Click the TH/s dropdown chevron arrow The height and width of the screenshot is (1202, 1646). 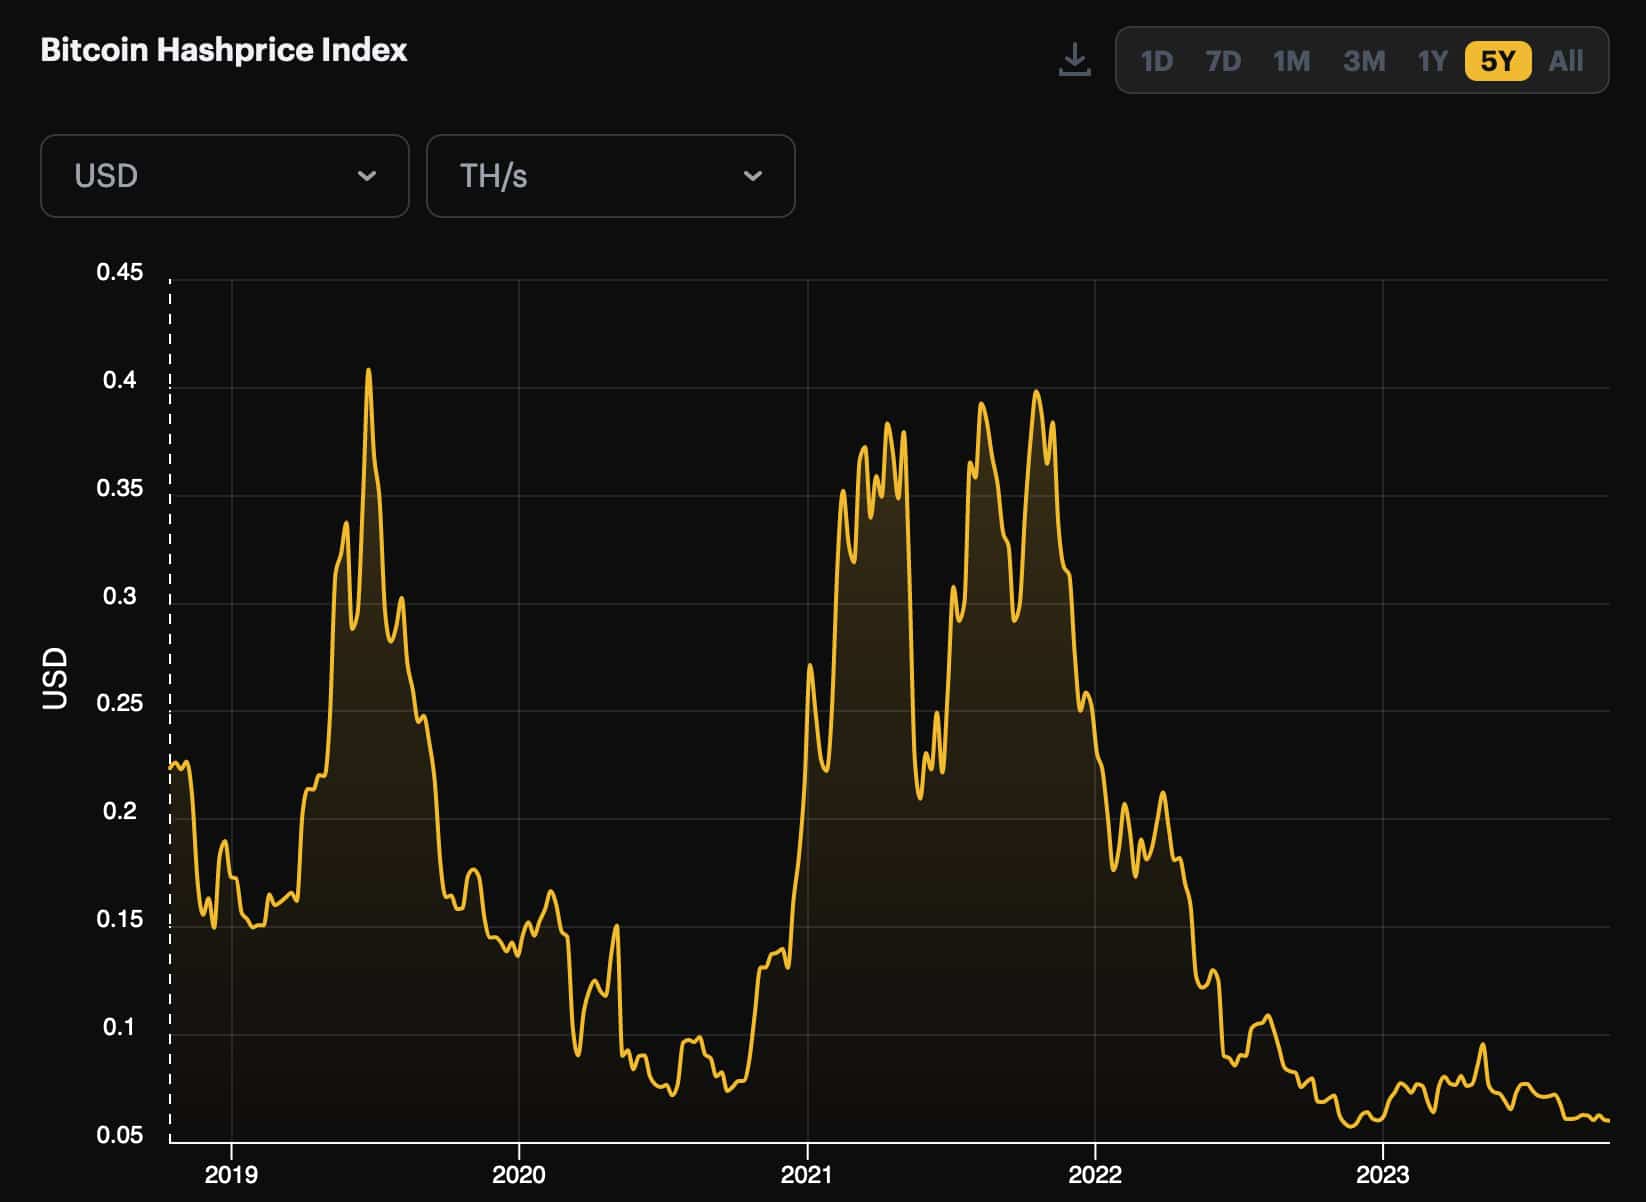pyautogui.click(x=753, y=176)
